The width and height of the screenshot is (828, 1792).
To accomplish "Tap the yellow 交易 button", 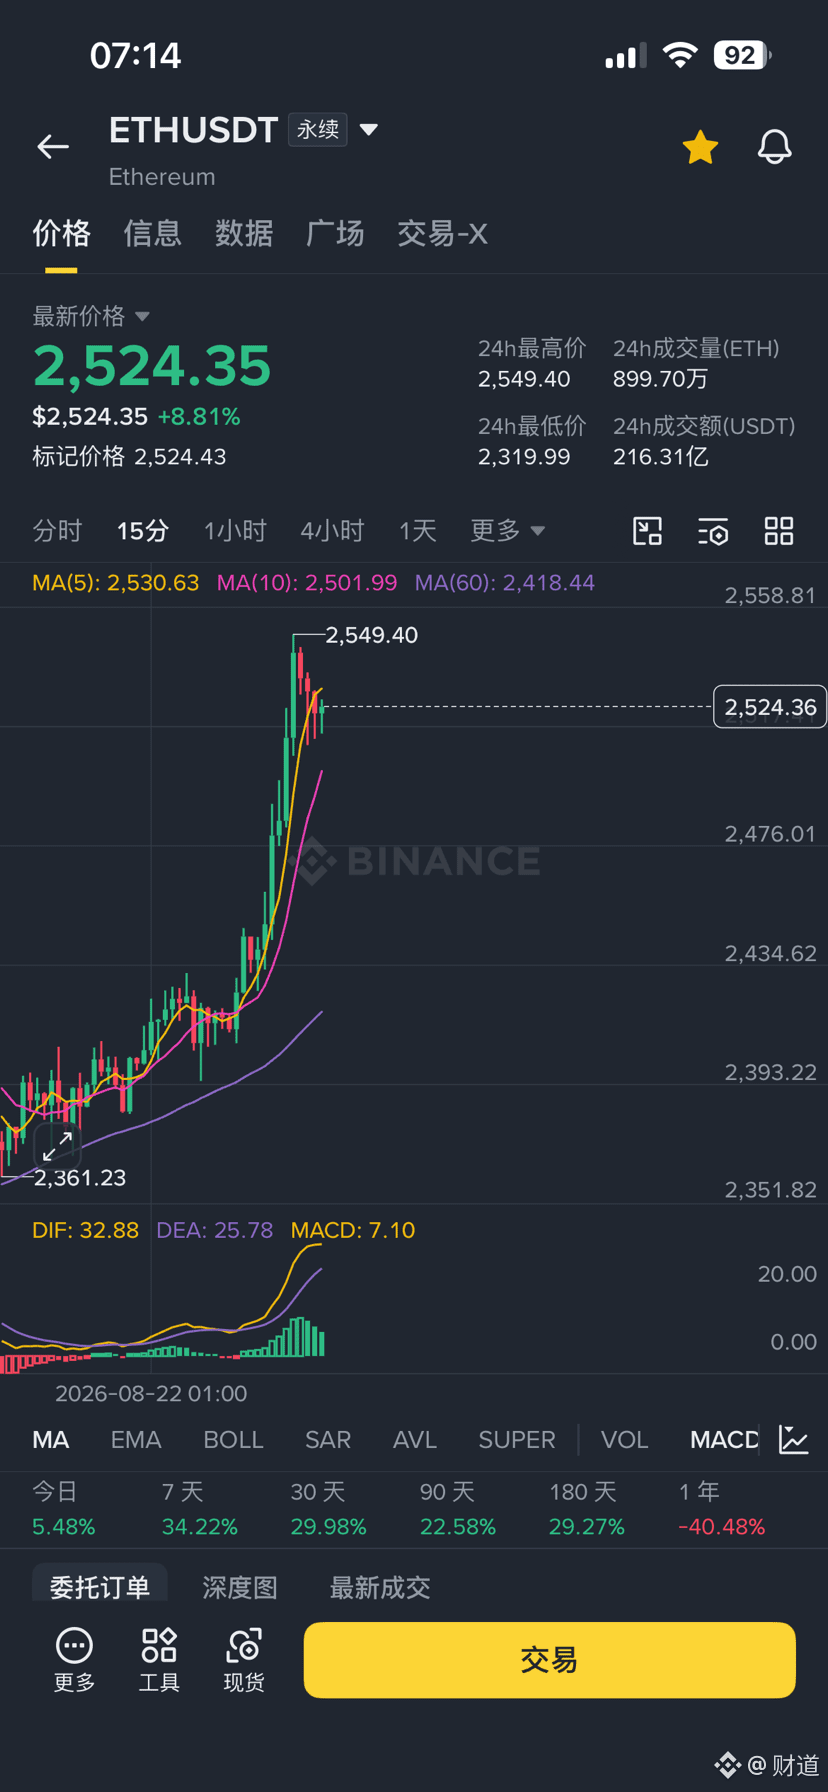I will point(549,1660).
